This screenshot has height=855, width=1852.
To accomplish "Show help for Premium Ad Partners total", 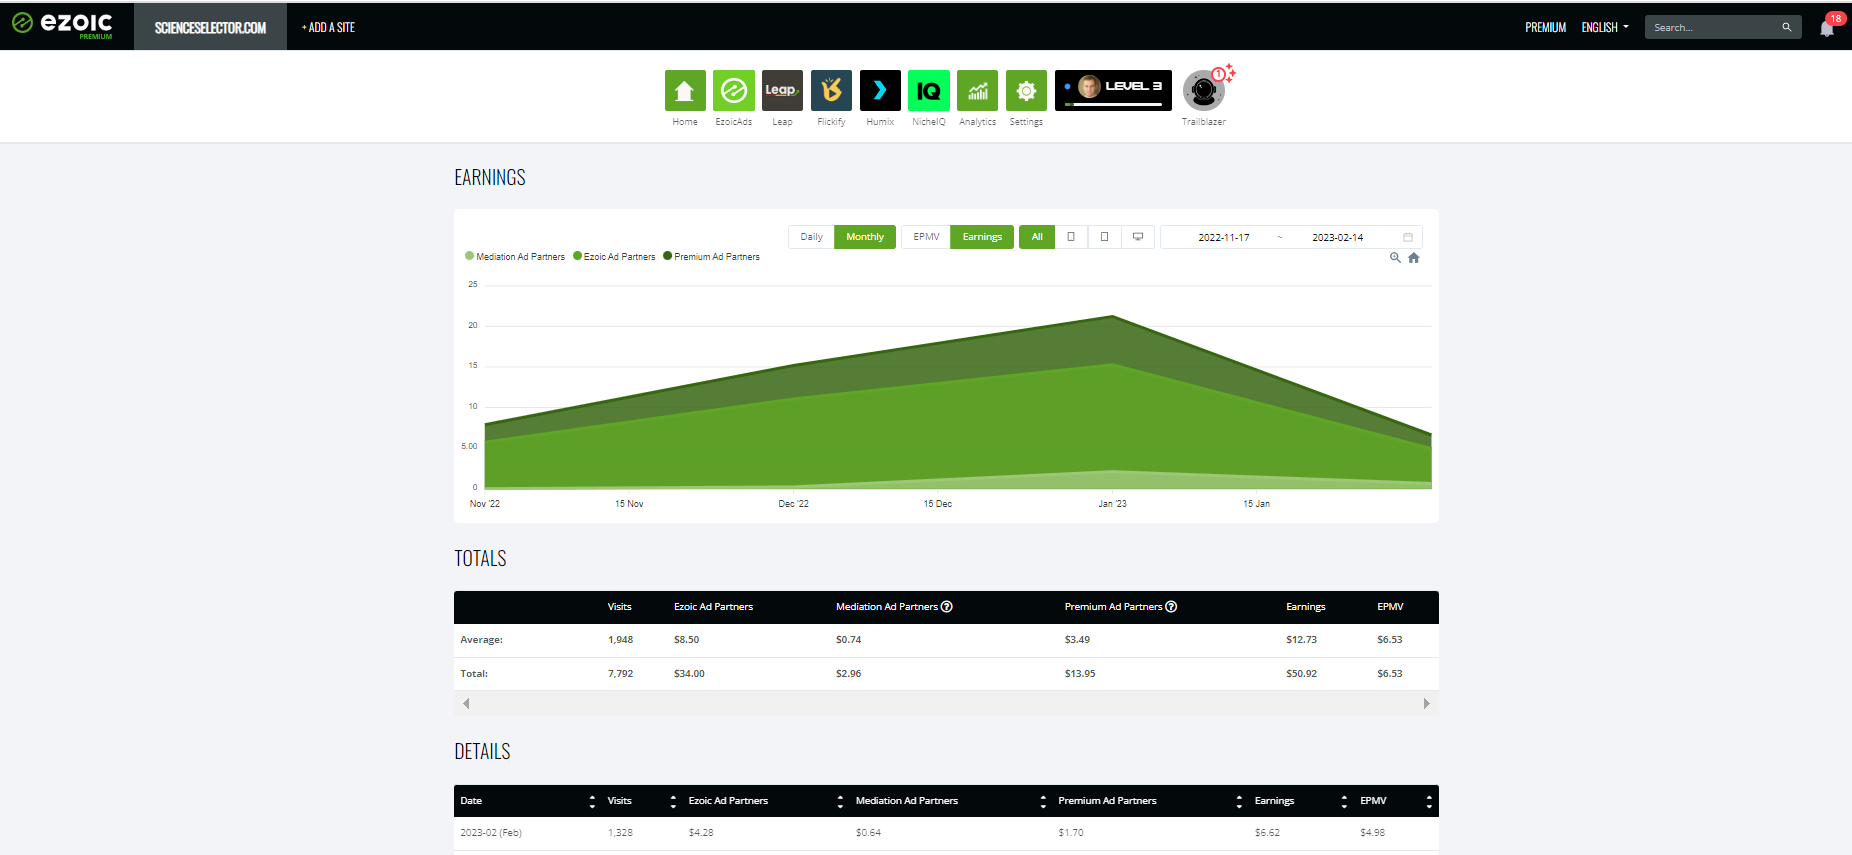I will (1171, 607).
